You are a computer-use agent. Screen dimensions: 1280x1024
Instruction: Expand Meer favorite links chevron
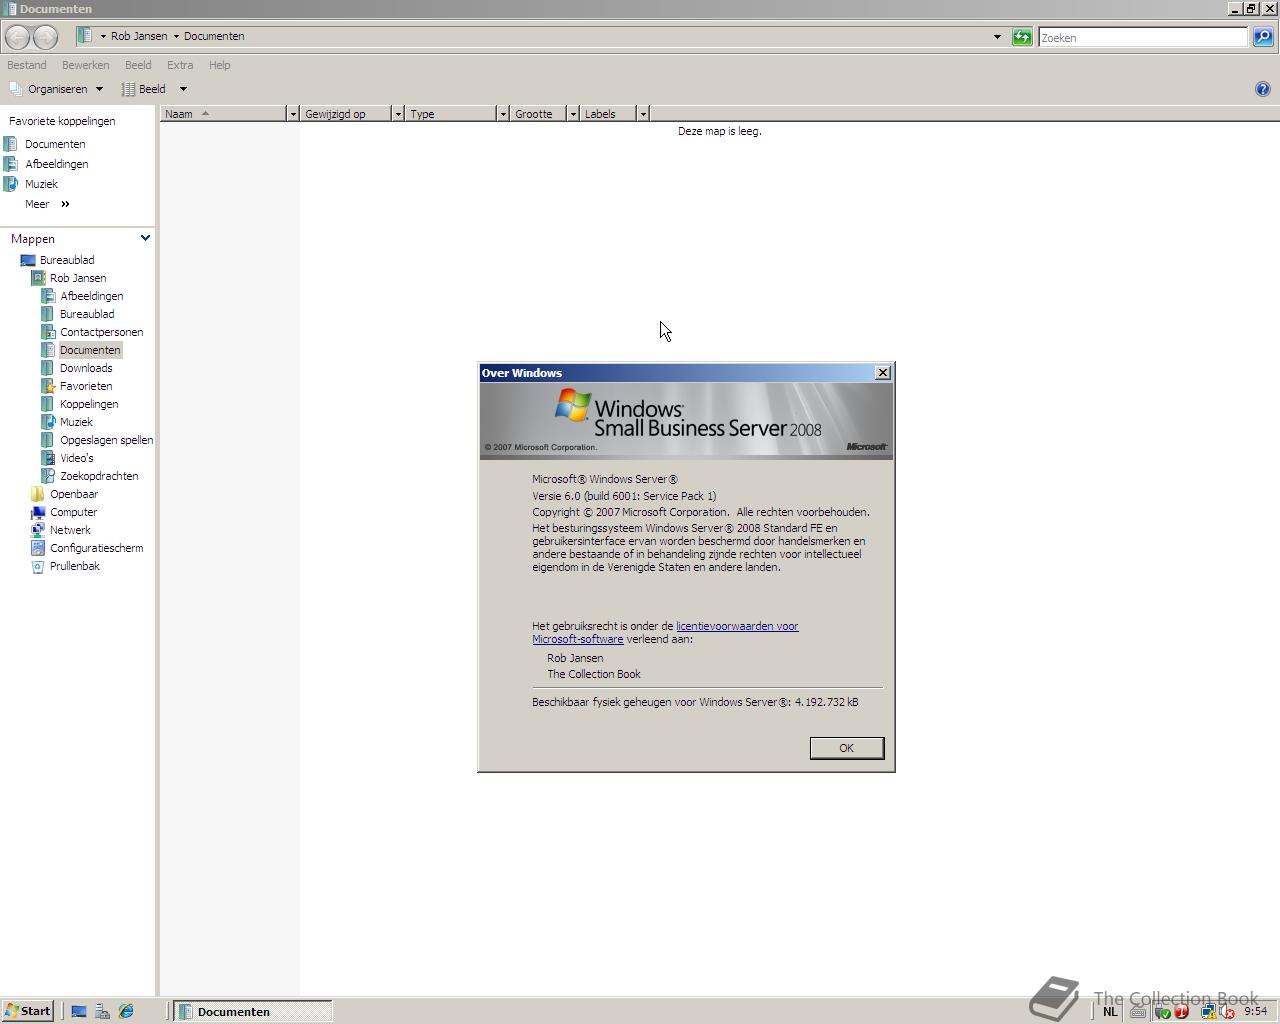[65, 204]
